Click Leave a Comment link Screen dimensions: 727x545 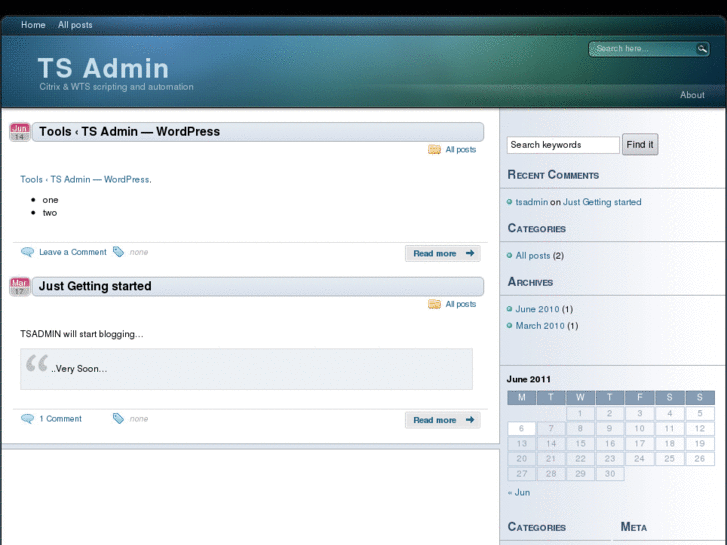(73, 252)
